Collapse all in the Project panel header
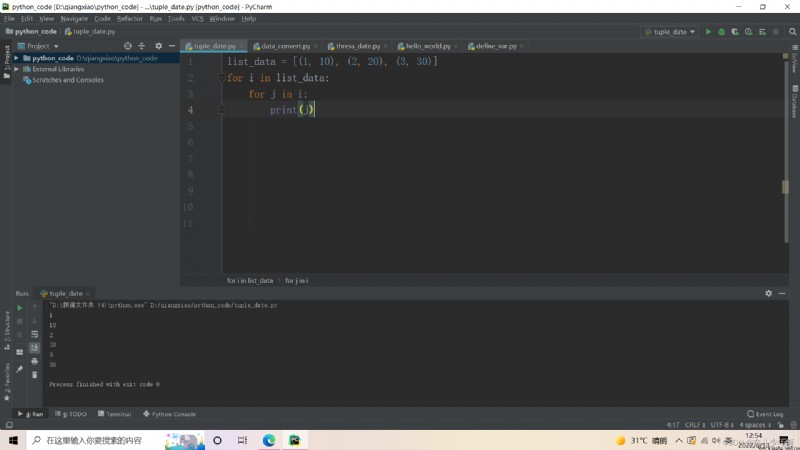Image resolution: width=800 pixels, height=450 pixels. [x=142, y=46]
